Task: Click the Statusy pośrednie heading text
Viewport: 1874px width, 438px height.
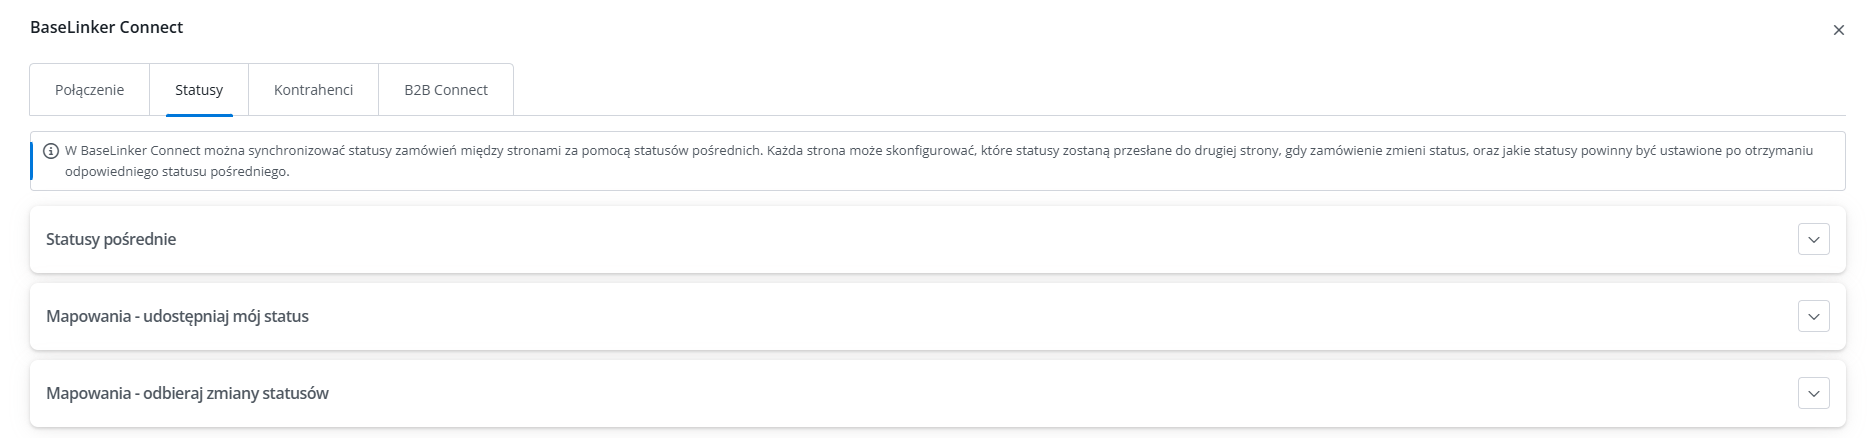Action: (x=111, y=240)
